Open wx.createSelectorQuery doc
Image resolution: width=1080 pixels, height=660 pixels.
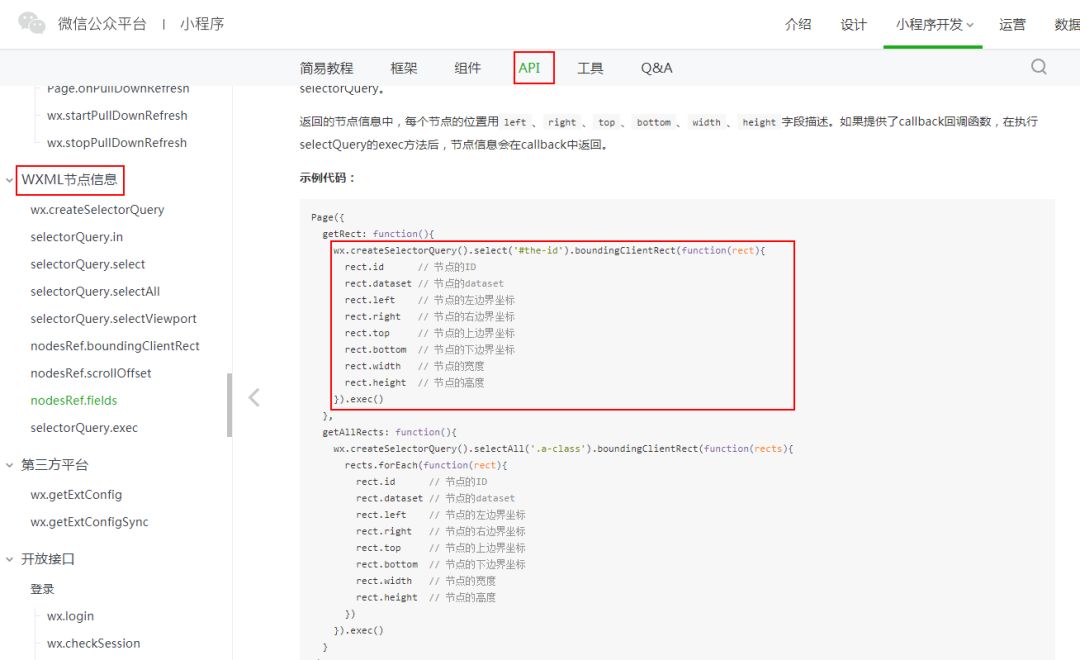[97, 209]
